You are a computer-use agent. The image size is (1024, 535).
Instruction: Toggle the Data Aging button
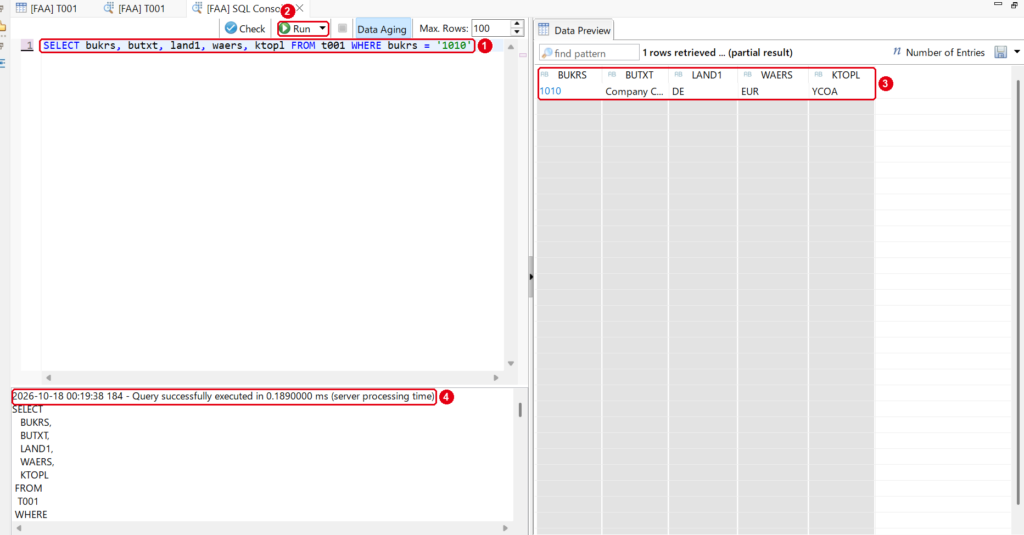click(382, 29)
